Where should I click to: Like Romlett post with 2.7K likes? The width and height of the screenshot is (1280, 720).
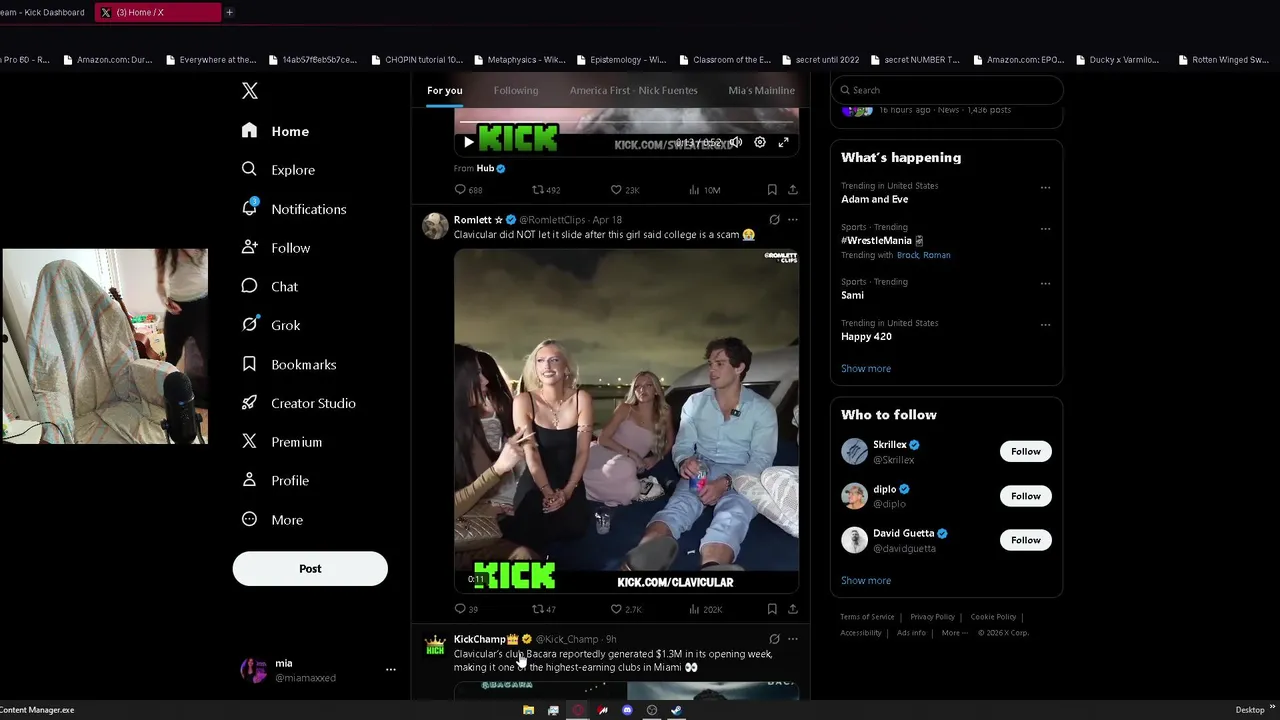point(626,609)
